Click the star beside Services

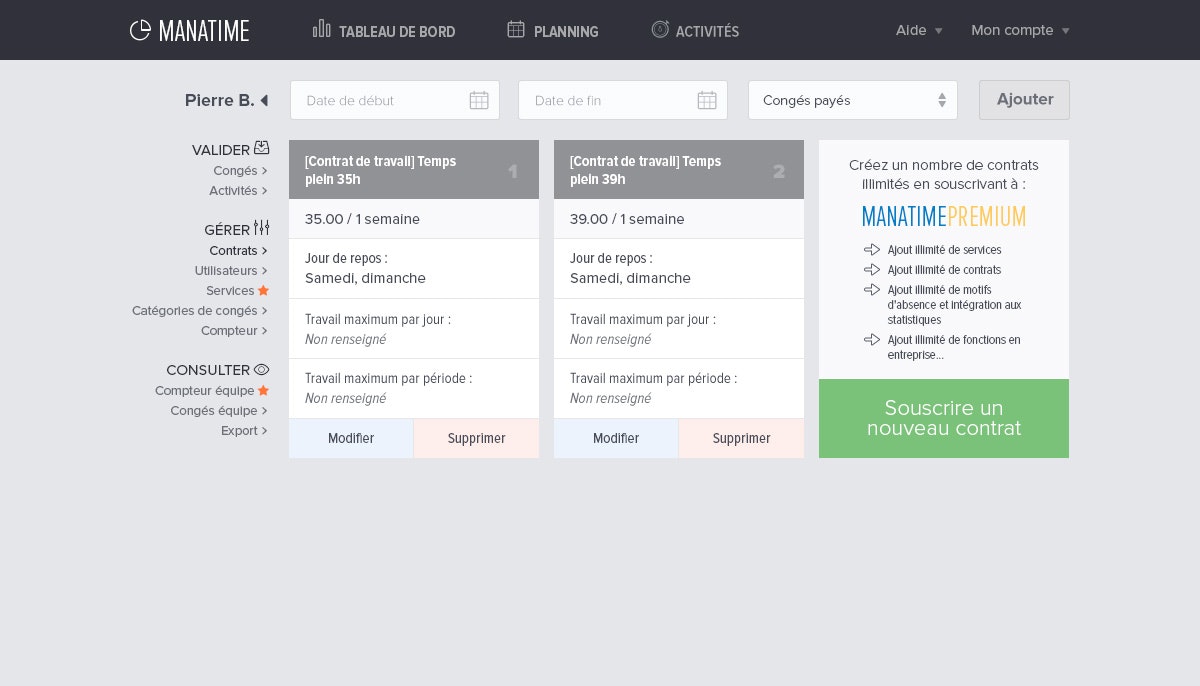[x=264, y=290]
